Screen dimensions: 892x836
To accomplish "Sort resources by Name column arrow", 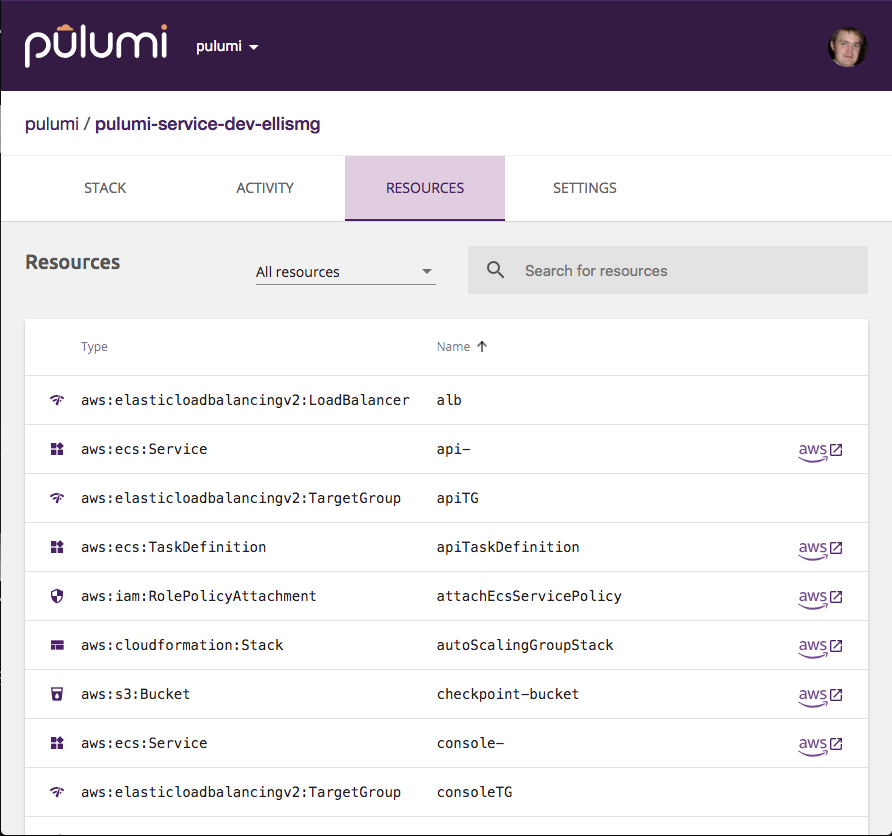I will point(482,347).
